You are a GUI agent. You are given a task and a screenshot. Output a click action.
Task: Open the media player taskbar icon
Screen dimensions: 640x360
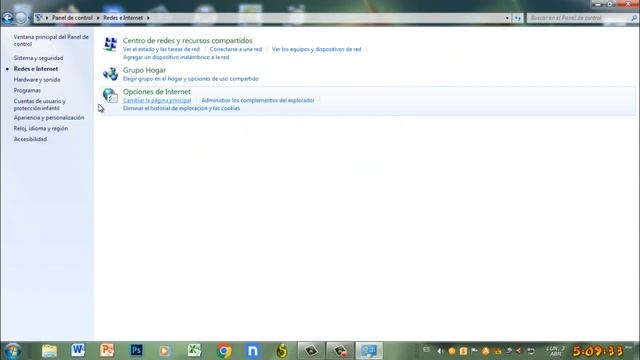click(165, 351)
